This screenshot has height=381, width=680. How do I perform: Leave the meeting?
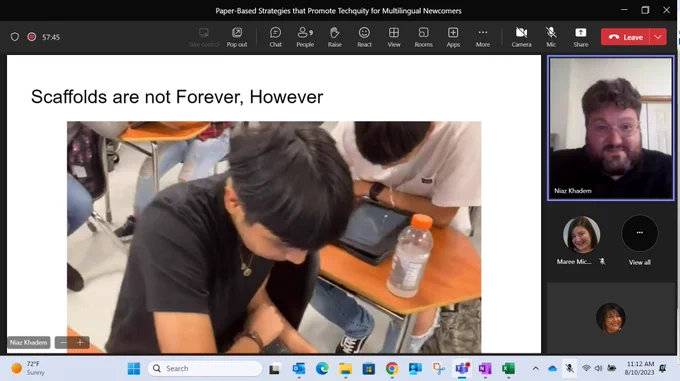[x=625, y=37]
